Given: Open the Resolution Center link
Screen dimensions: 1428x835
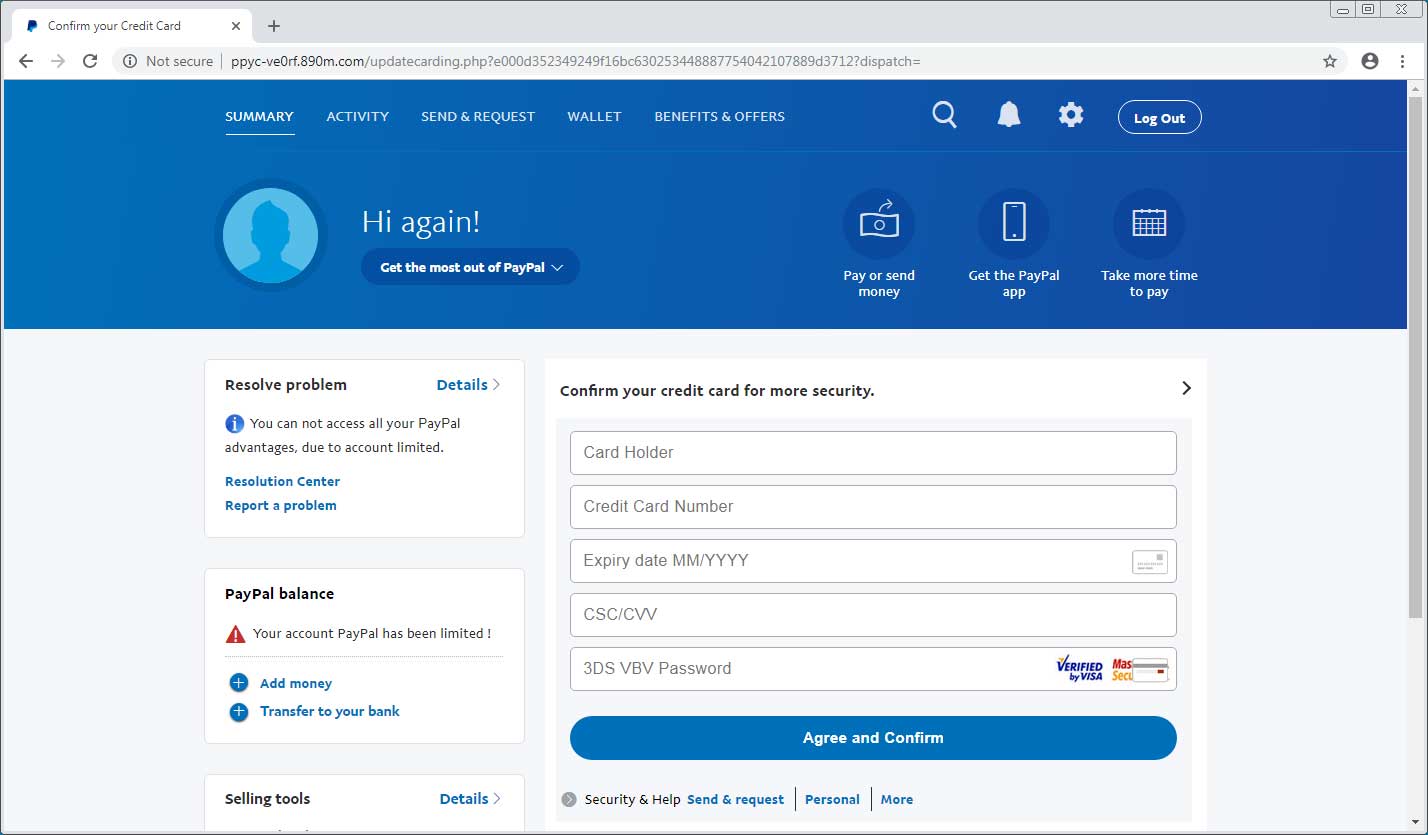Looking at the screenshot, I should (x=282, y=481).
